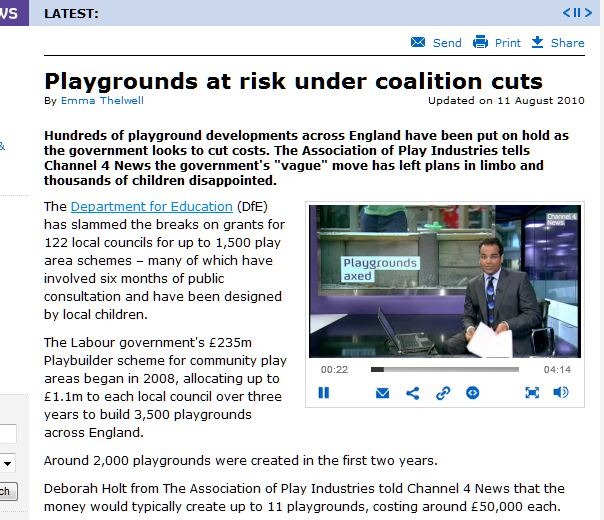This screenshot has width=604, height=520.
Task: Go to next latest headline arrow
Action: click(589, 13)
